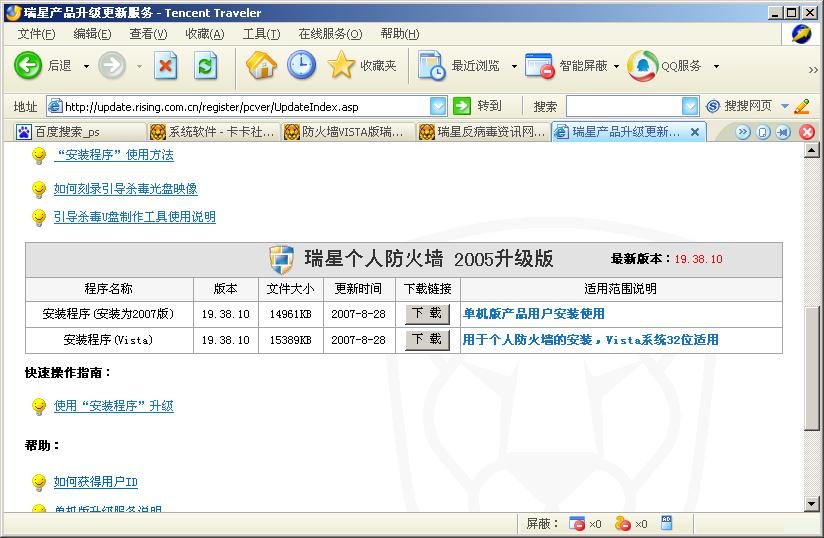Stop loading with the red X icon
Viewport: 824px width, 538px height.
click(x=166, y=66)
